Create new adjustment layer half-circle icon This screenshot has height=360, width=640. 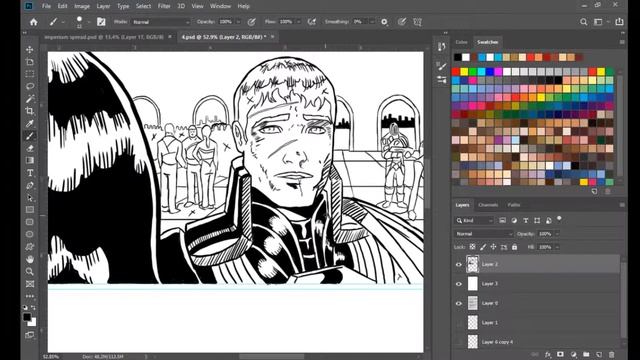(573, 355)
